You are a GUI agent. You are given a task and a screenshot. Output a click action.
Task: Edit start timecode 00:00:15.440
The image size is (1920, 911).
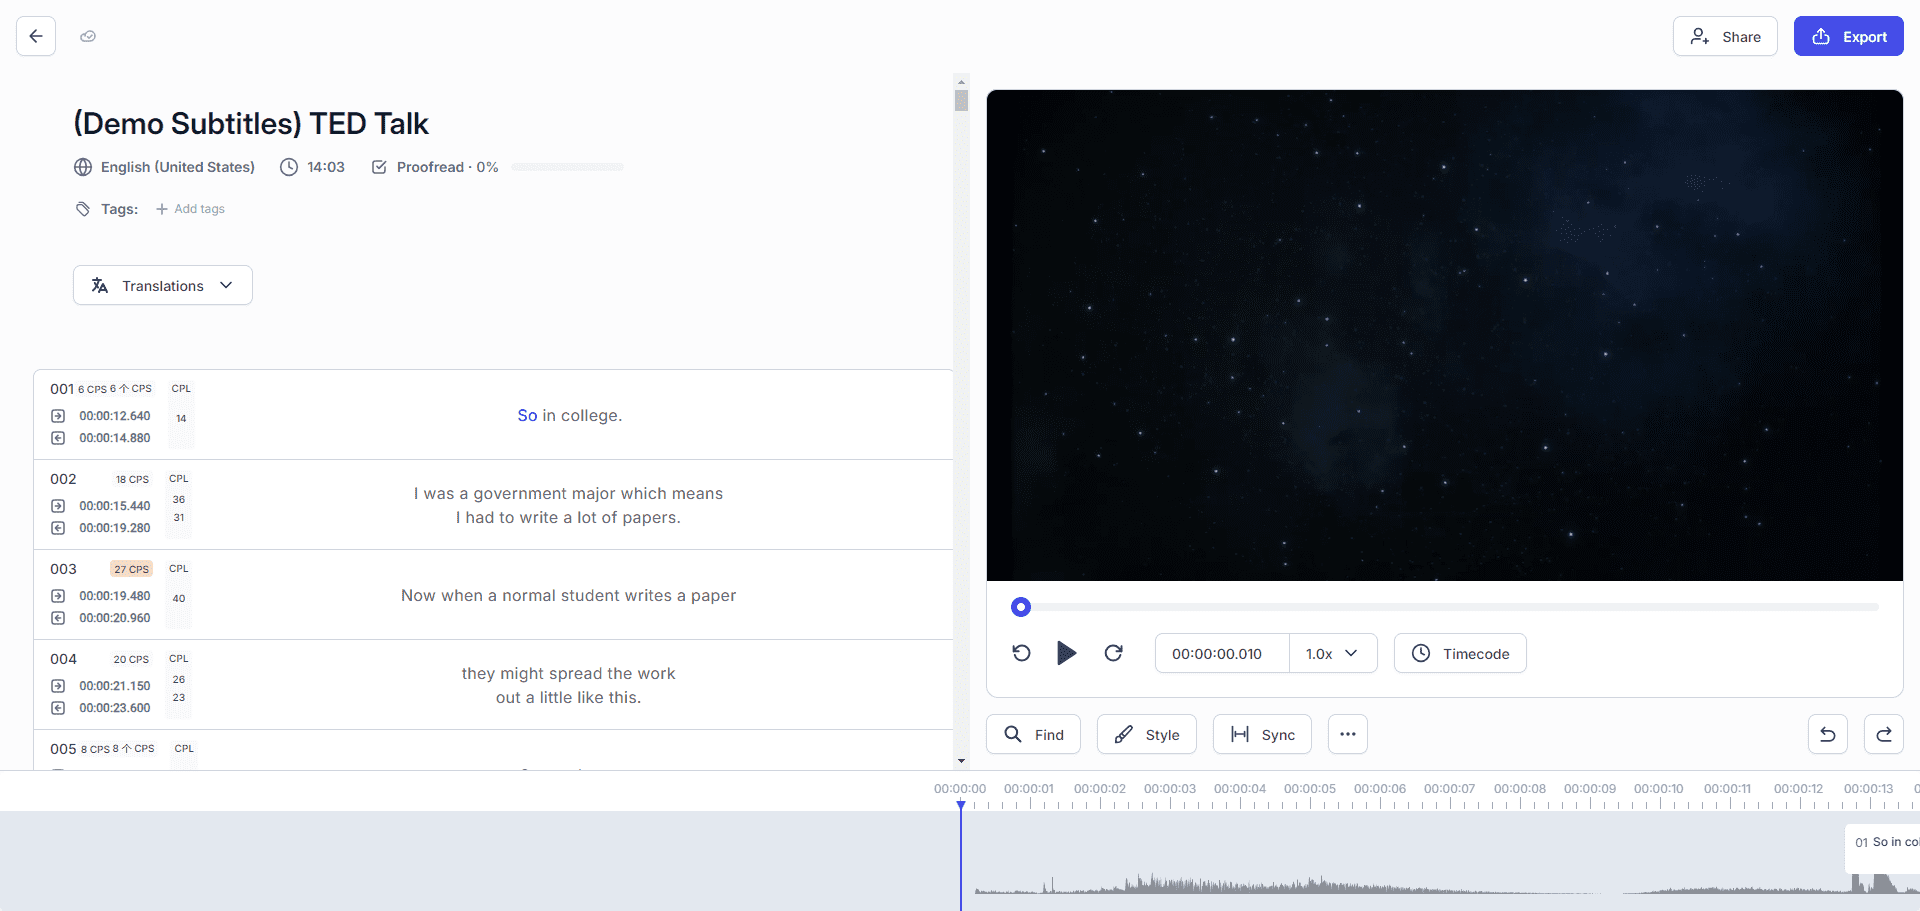[115, 506]
